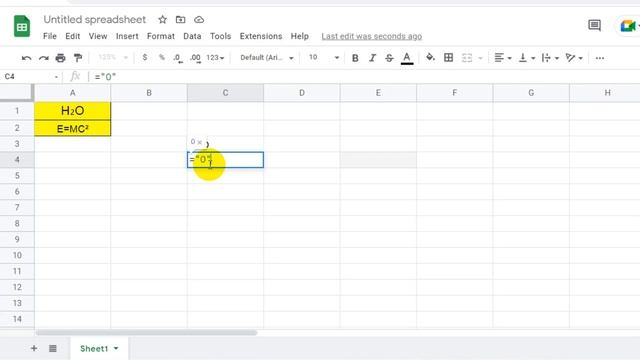Open the Insert menu
The width and height of the screenshot is (640, 360).
coord(127,36)
